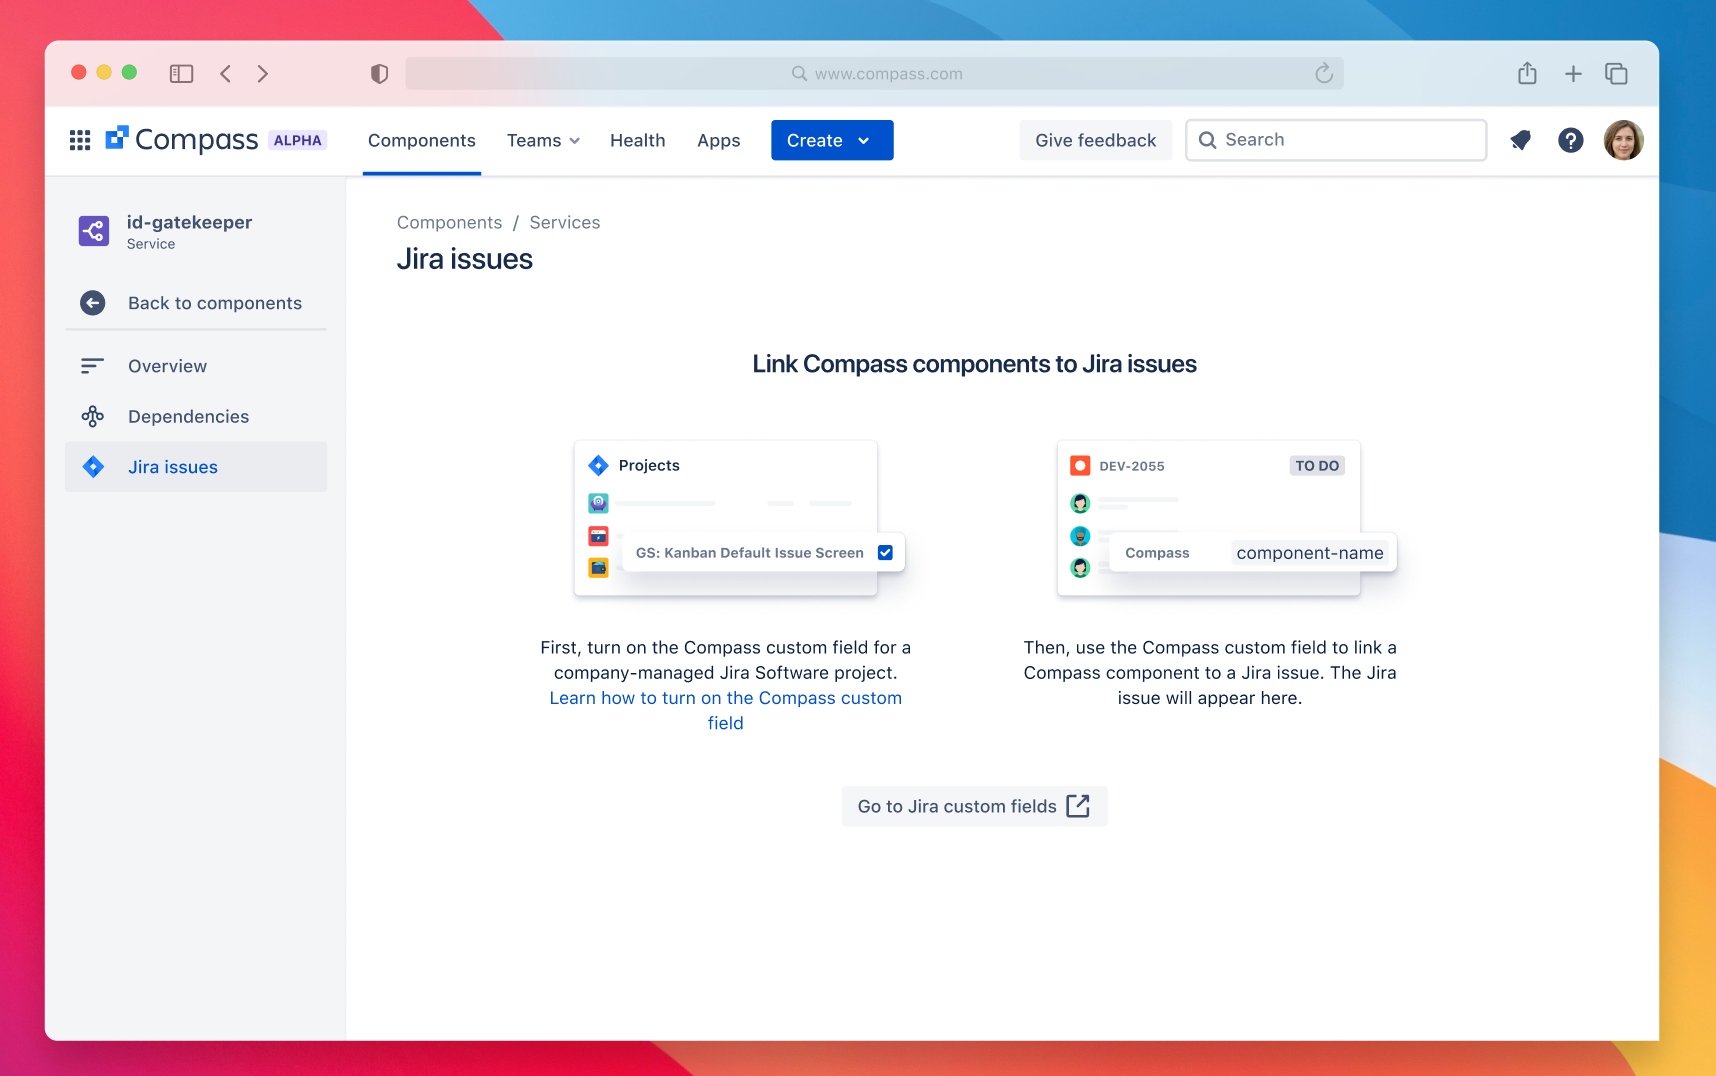Open the Health tab
1716x1076 pixels.
638,141
